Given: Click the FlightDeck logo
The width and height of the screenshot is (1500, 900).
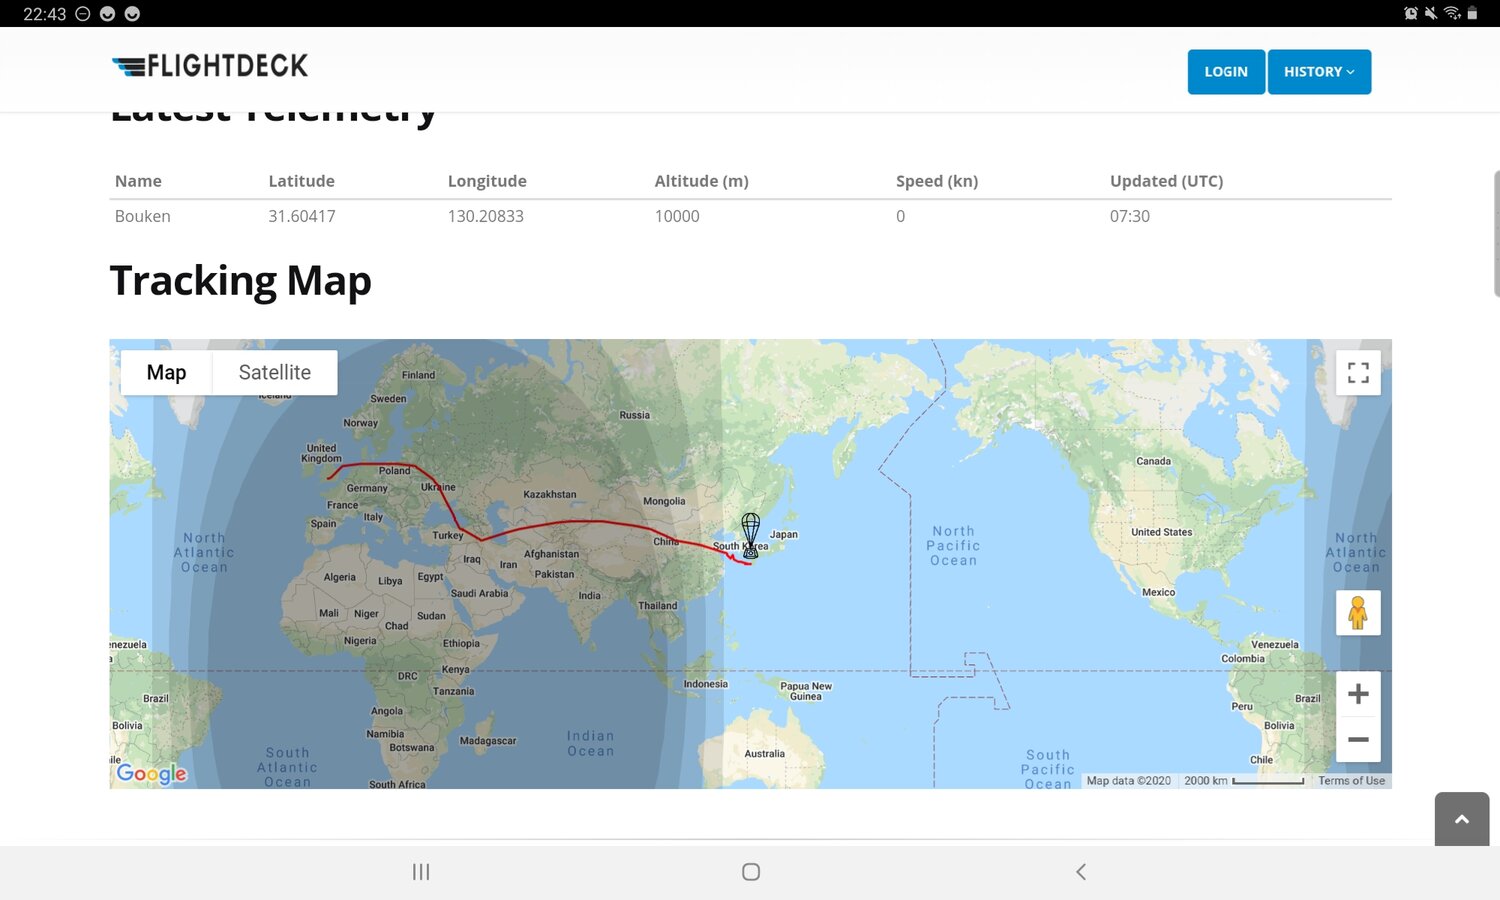Looking at the screenshot, I should pos(210,66).
